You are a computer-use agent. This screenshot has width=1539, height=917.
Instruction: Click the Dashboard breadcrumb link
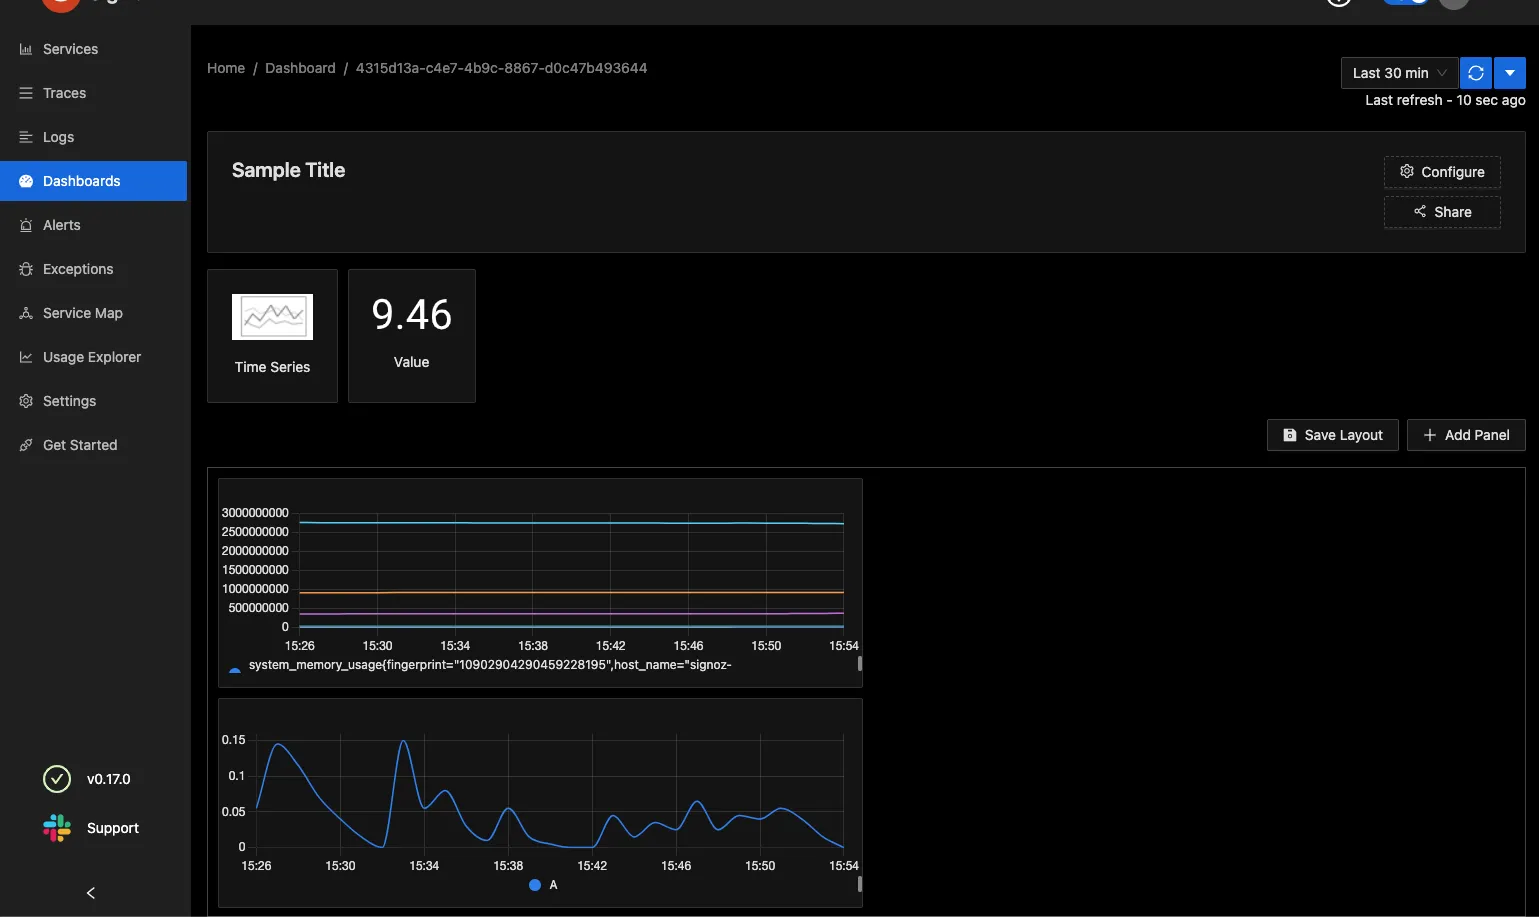300,68
